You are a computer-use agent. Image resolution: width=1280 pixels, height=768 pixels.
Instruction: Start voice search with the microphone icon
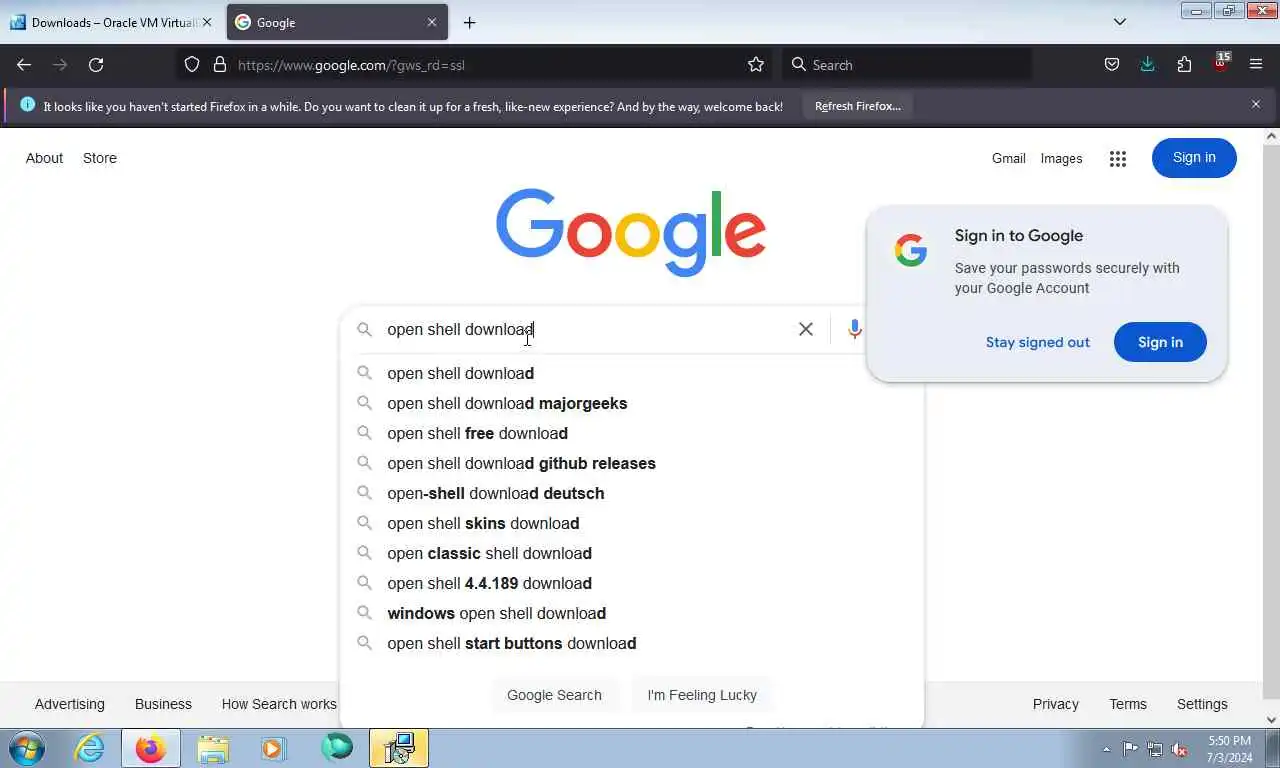tap(854, 329)
